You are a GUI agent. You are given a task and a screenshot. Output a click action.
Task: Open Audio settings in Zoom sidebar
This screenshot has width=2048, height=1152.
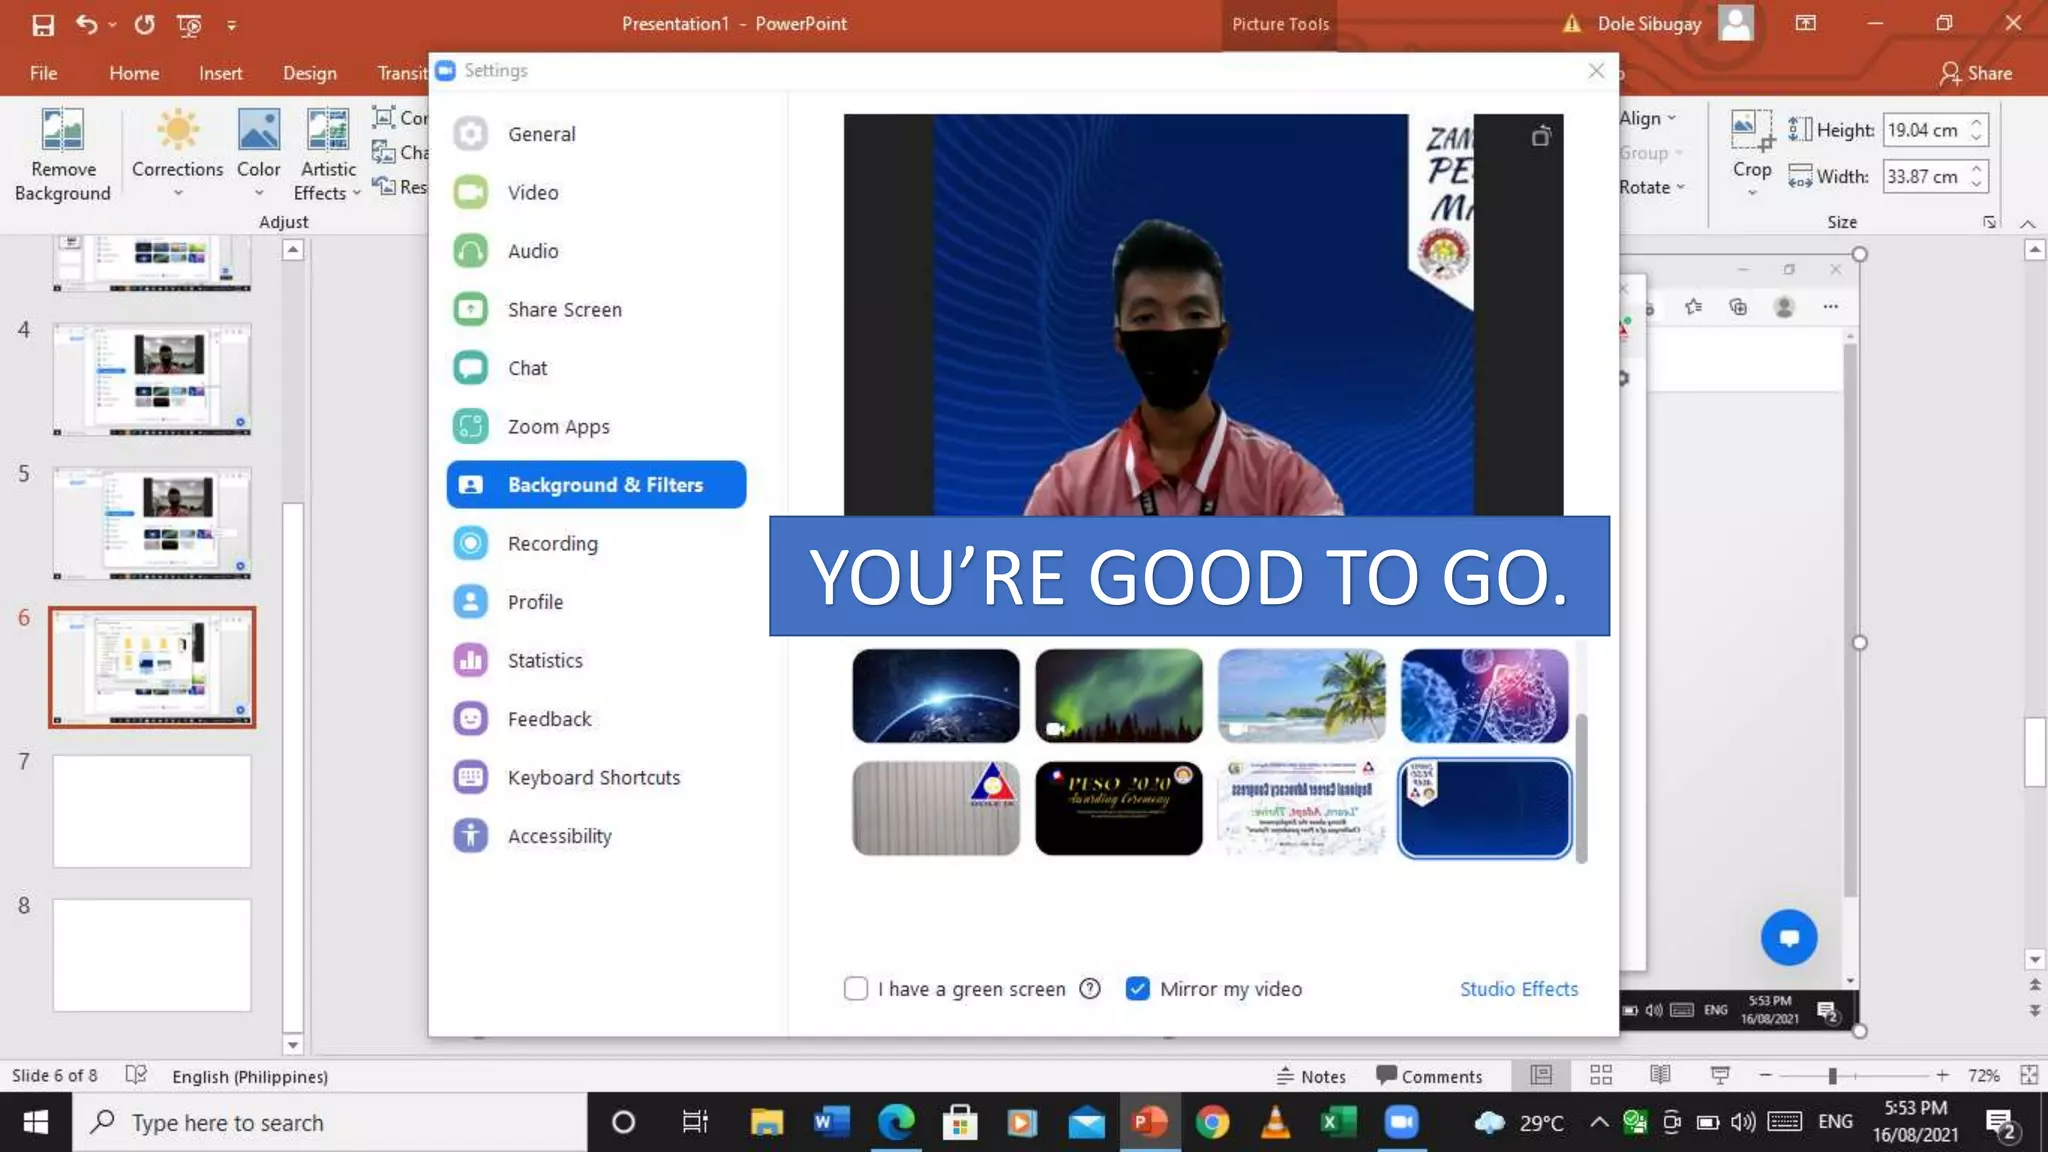pos(532,251)
